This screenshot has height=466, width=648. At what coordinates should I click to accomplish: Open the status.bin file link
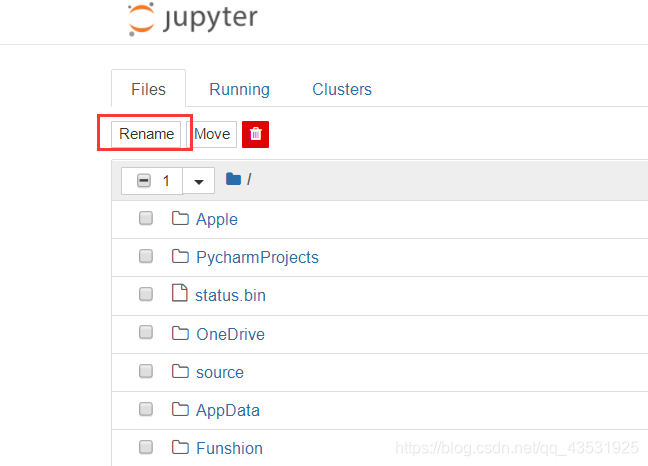tap(230, 295)
